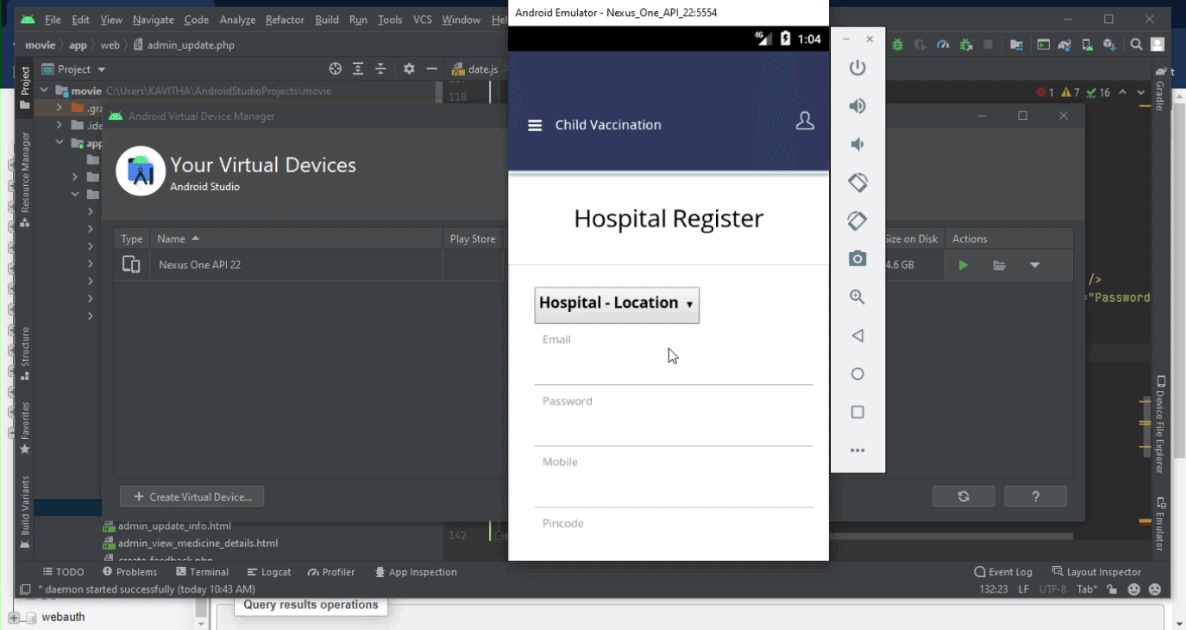Screen dimensions: 1186x630
Task: Click Create Virtual Device button
Action: click(x=192, y=497)
